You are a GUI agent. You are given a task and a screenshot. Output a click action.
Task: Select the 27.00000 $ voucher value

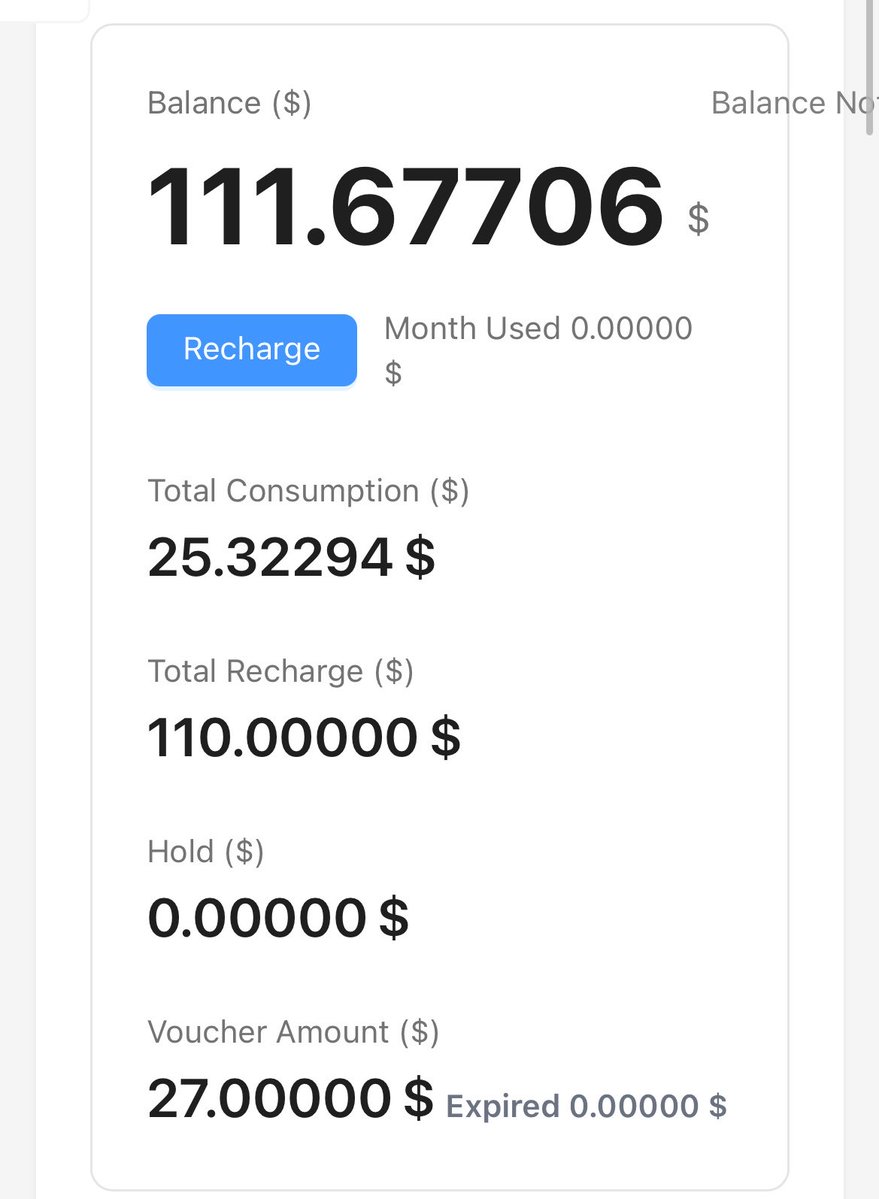pos(290,1099)
